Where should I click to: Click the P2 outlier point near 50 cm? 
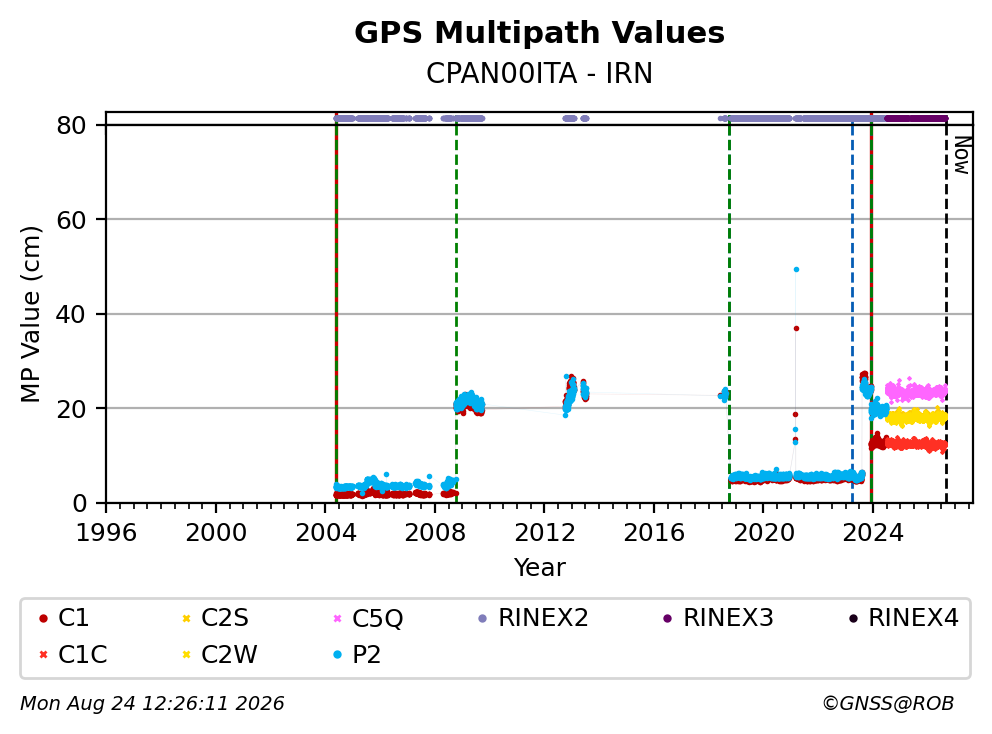pyautogui.click(x=797, y=270)
